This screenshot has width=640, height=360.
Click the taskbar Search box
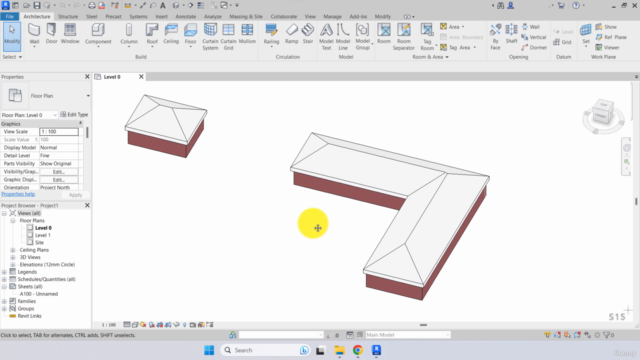[x=264, y=350]
